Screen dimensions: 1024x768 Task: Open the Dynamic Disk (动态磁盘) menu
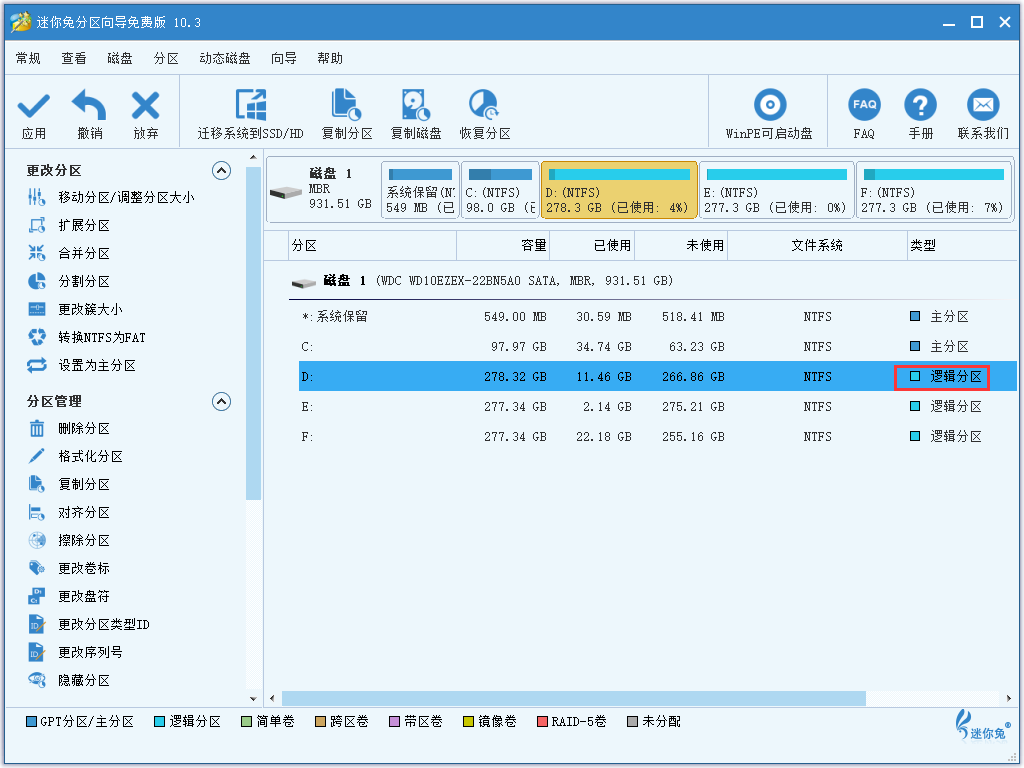pos(225,59)
